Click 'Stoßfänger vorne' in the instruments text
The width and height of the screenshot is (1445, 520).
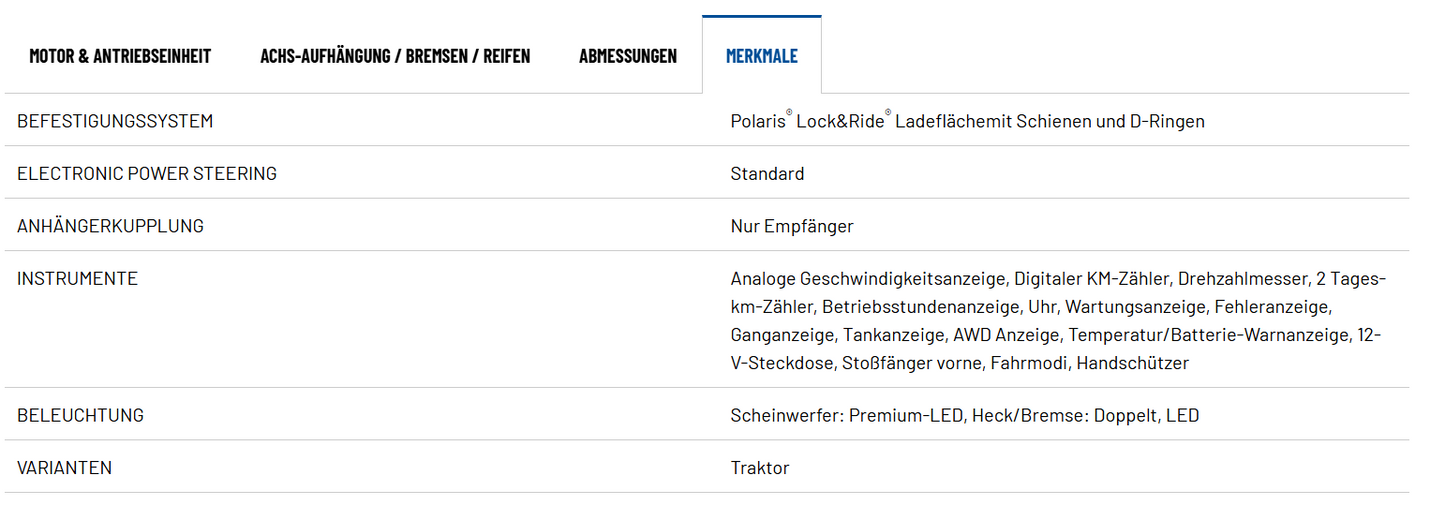pyautogui.click(x=913, y=363)
